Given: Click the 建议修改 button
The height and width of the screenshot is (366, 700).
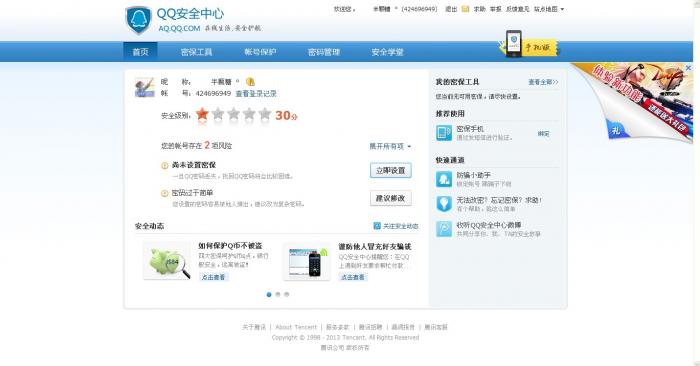Looking at the screenshot, I should coord(391,198).
